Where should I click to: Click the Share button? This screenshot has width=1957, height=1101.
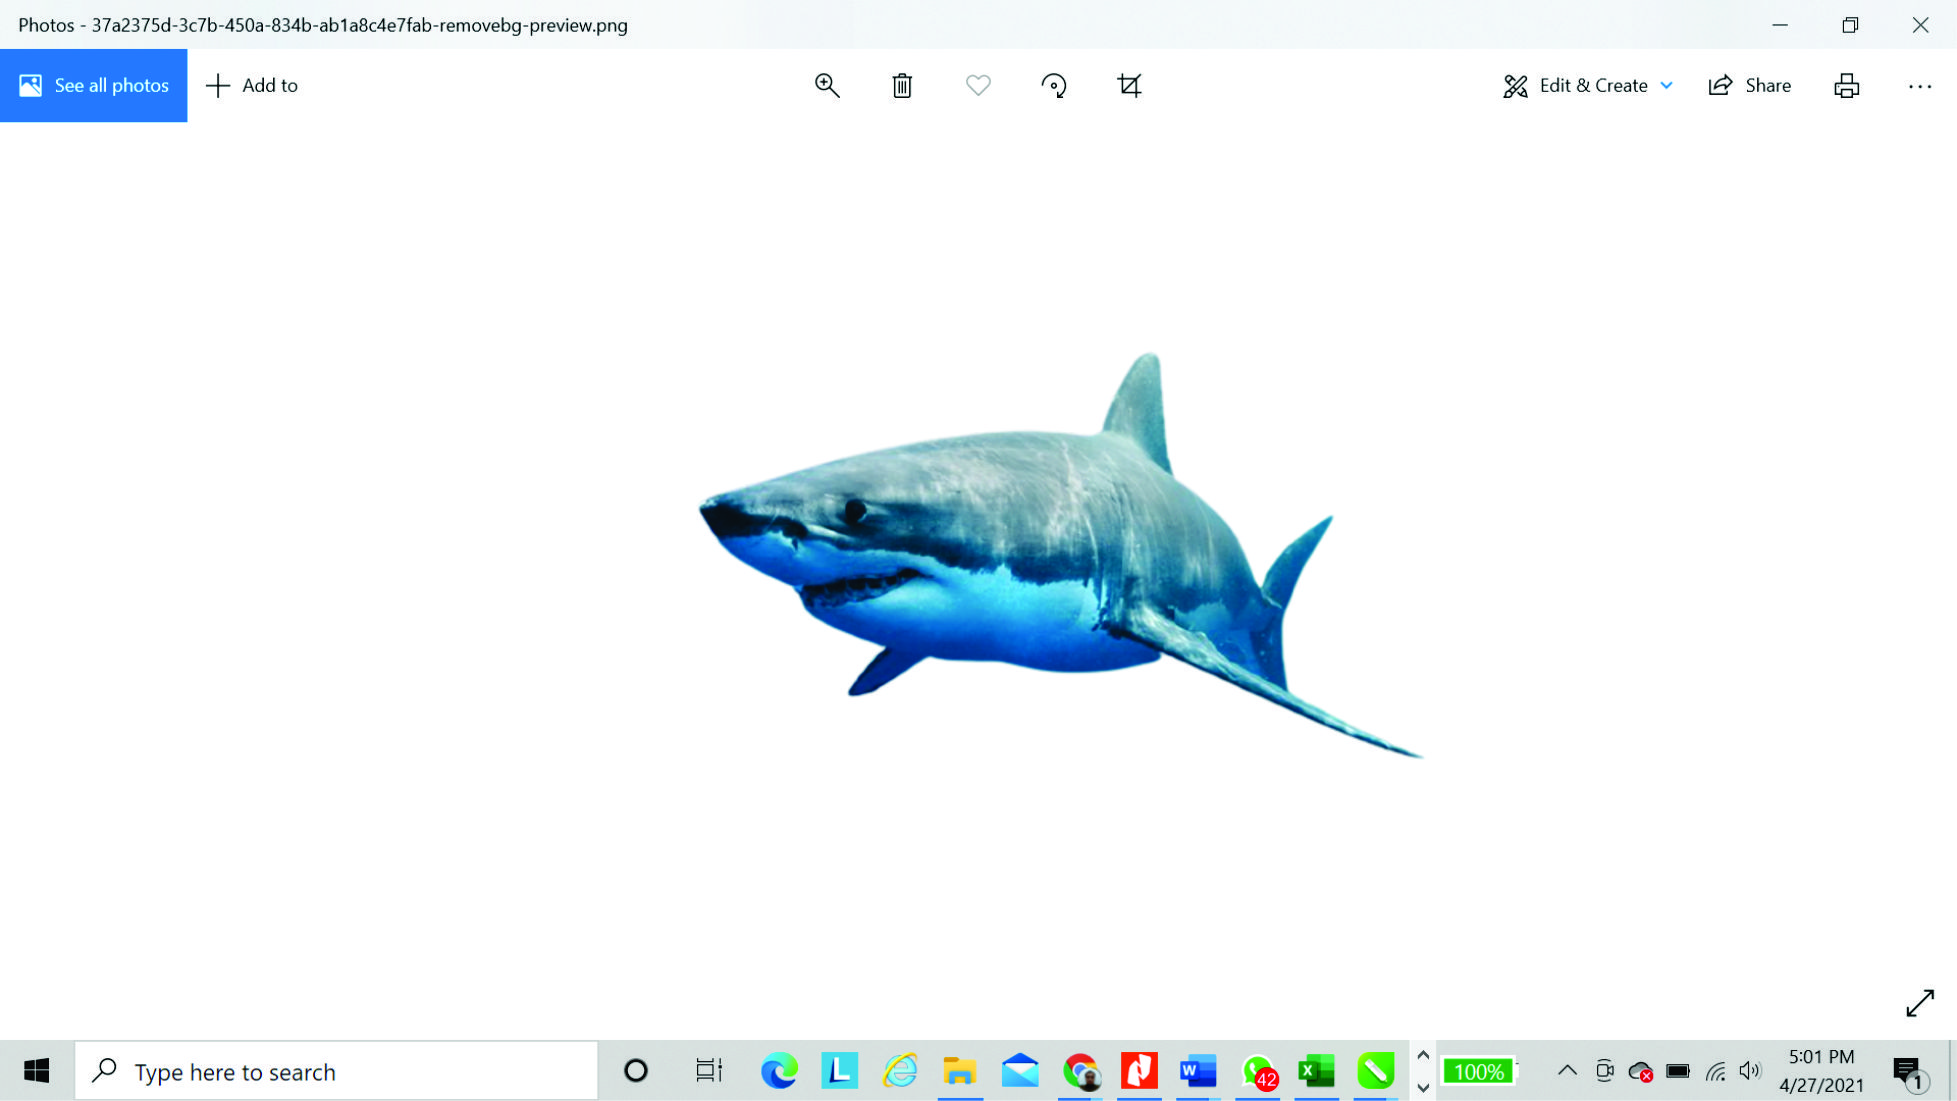click(1750, 85)
